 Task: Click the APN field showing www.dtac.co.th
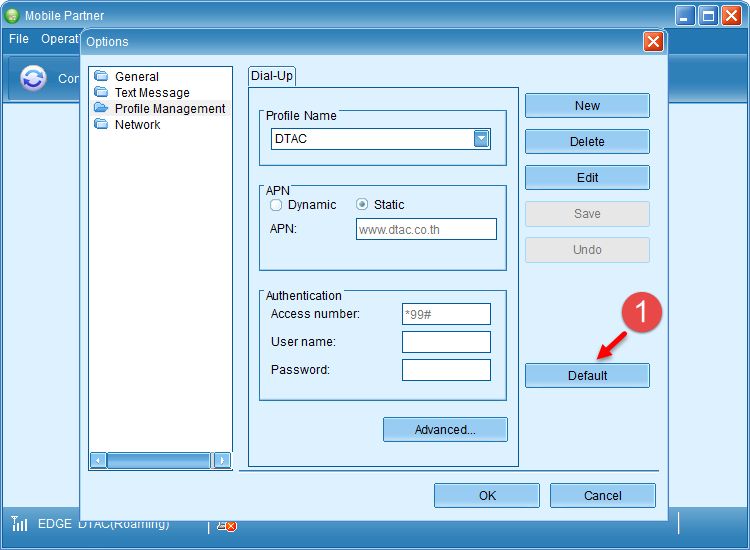[426, 229]
